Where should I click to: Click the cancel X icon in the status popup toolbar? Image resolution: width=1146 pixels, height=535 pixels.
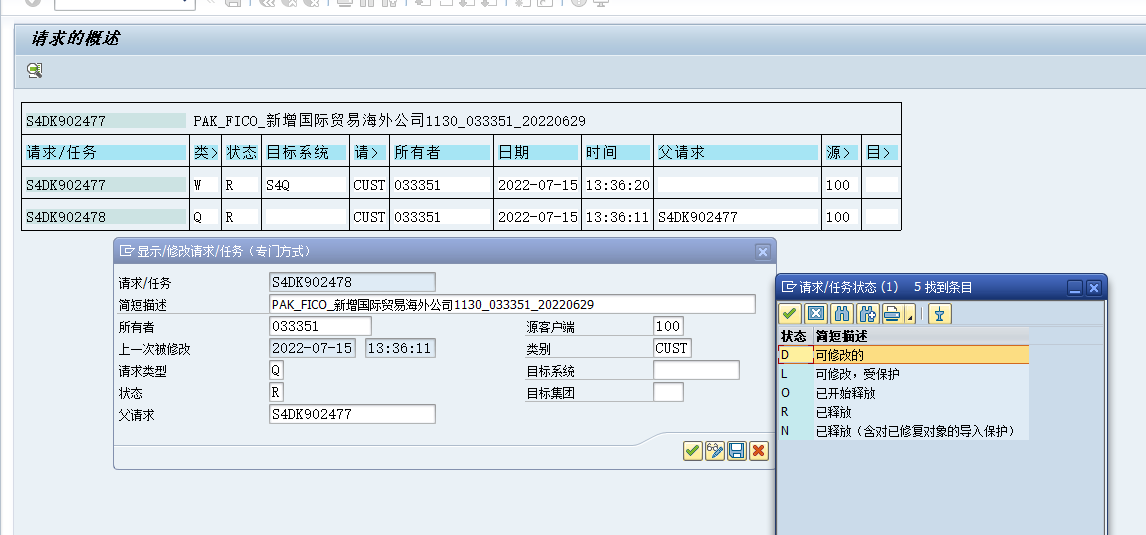(x=816, y=314)
